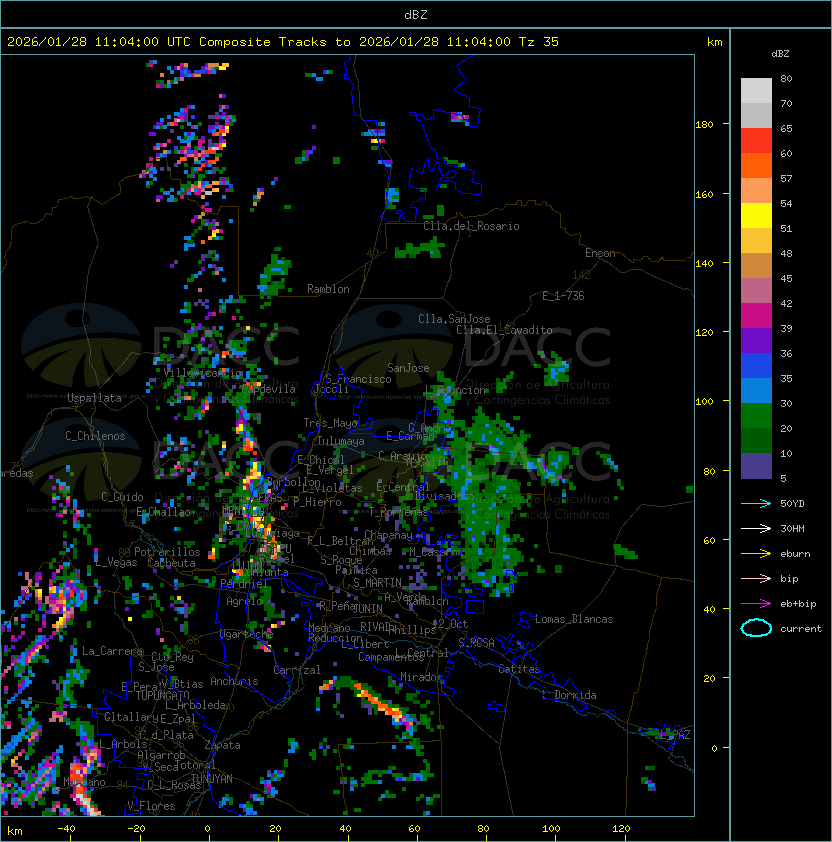The width and height of the screenshot is (832, 842).
Task: Click the 'S_MARTIN' map label
Action: point(377,583)
